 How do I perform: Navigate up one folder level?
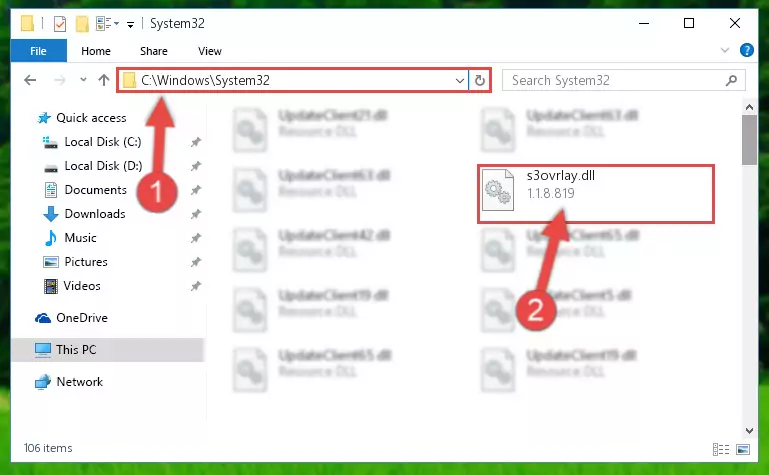click(x=103, y=80)
